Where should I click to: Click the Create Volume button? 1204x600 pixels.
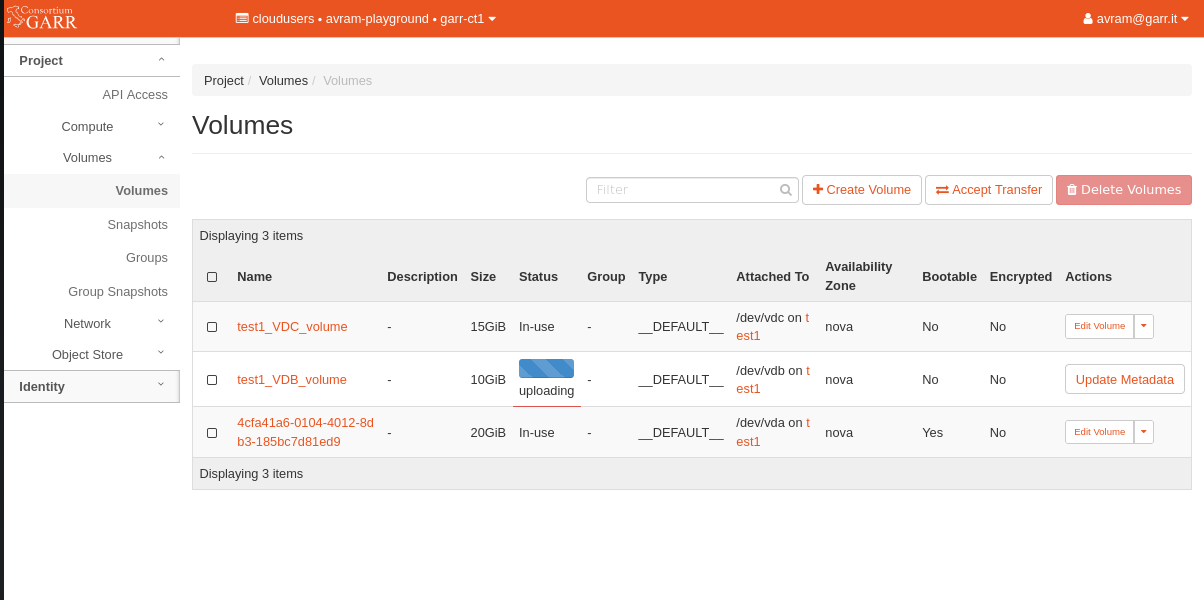(862, 190)
